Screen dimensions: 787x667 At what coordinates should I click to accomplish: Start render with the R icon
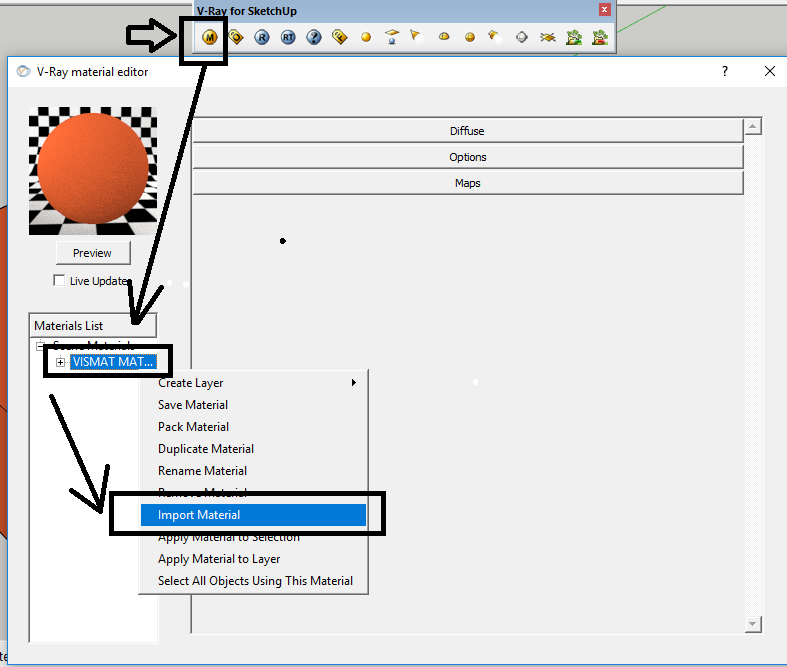click(x=262, y=37)
